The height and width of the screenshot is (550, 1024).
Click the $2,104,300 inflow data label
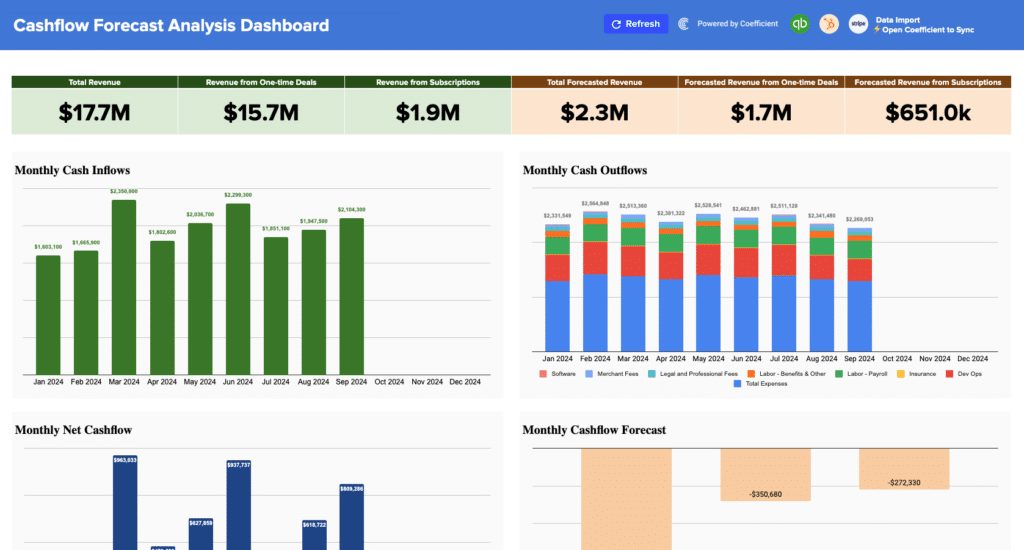(351, 210)
